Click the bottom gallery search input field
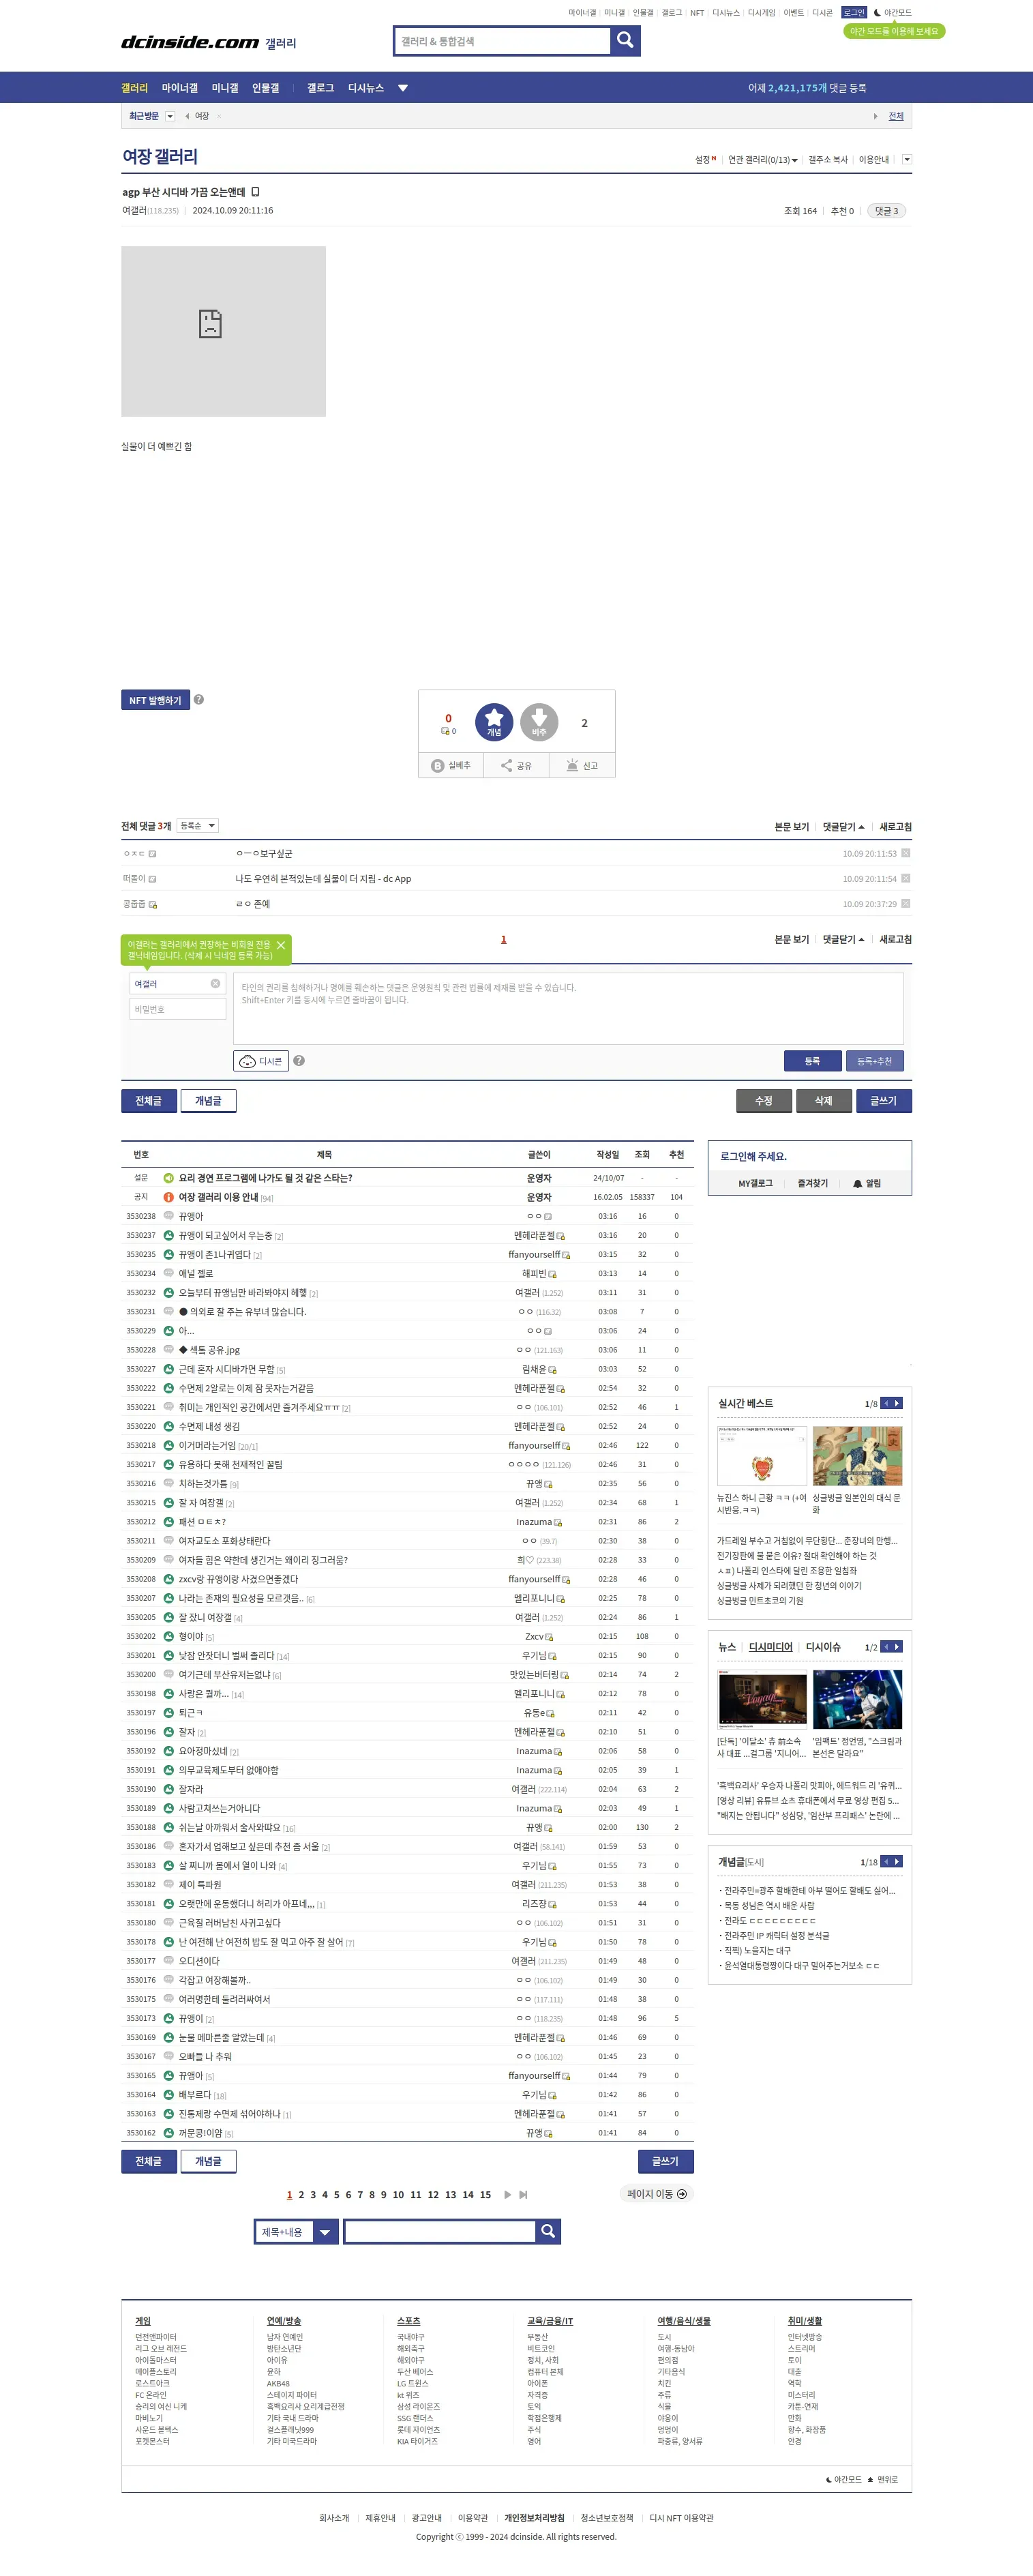 [x=440, y=2231]
